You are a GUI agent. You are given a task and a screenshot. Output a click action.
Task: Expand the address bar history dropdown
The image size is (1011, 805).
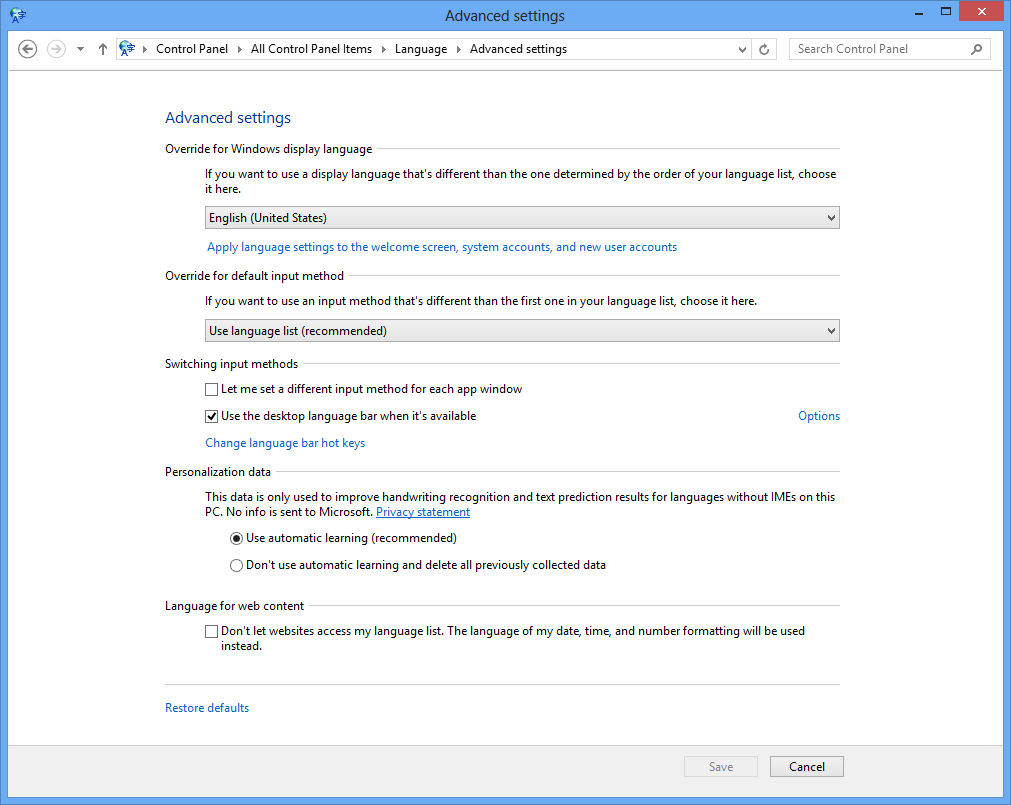(x=742, y=49)
